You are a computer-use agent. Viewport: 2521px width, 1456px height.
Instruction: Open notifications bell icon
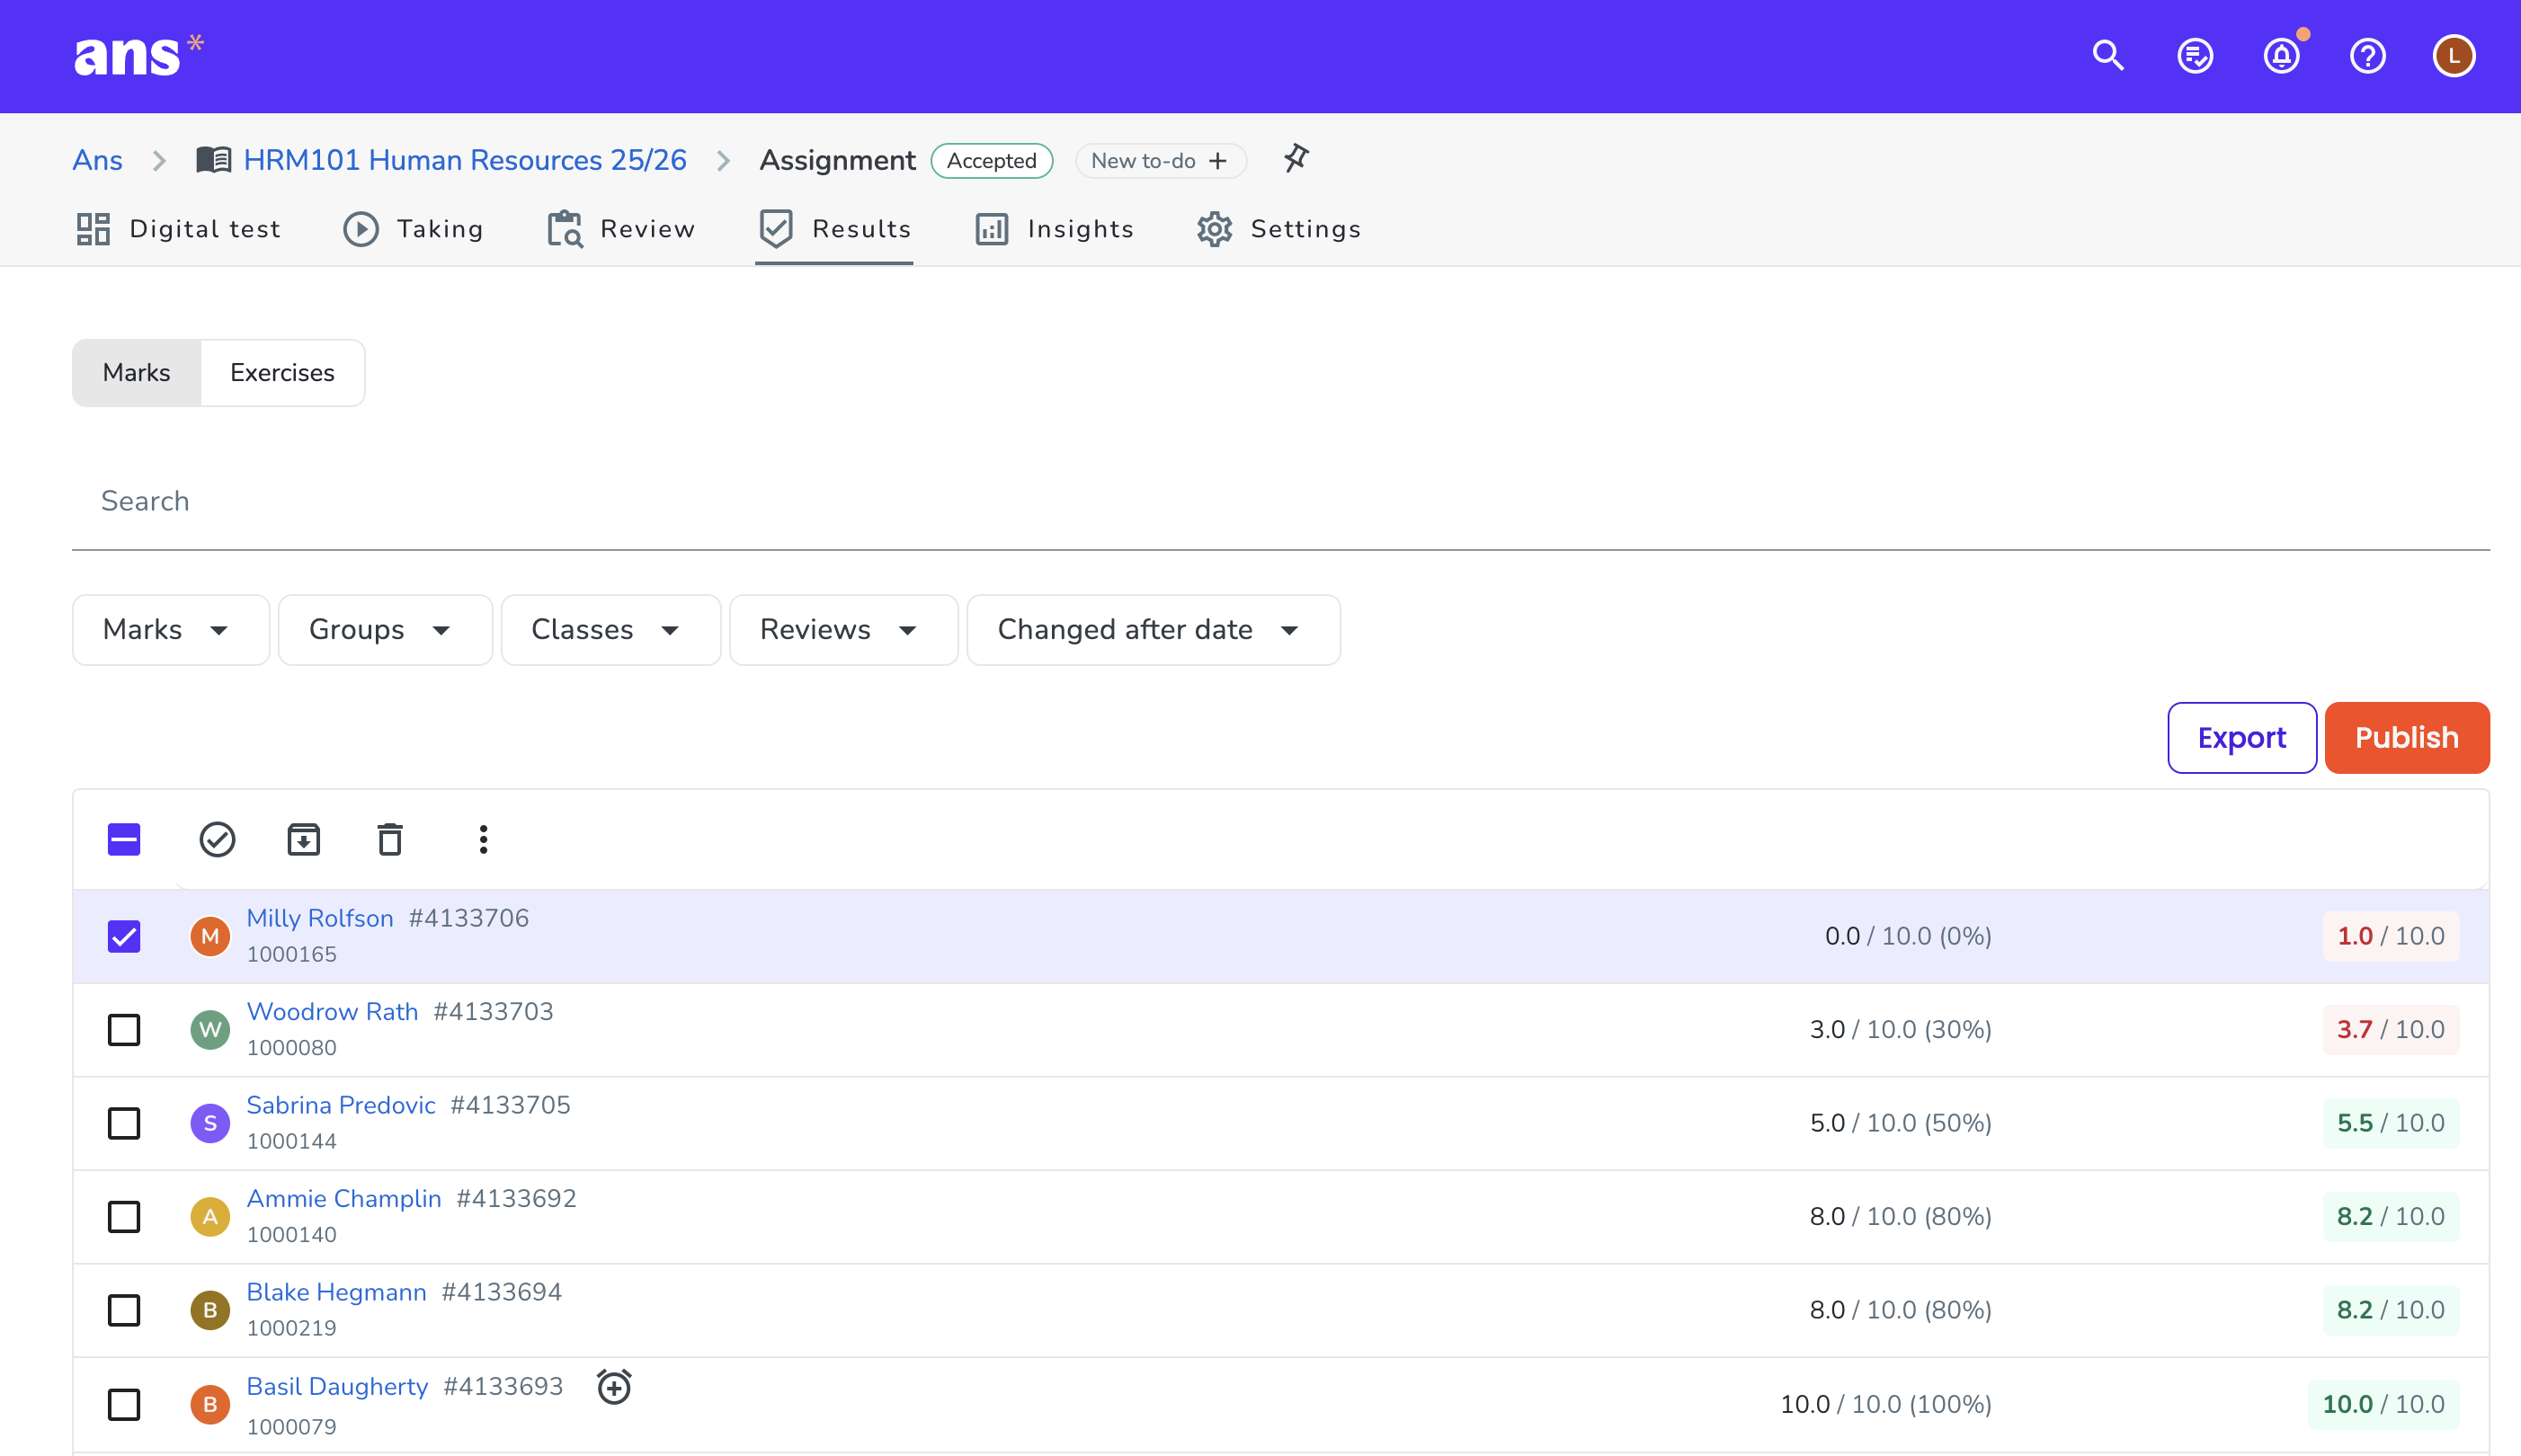tap(2282, 56)
